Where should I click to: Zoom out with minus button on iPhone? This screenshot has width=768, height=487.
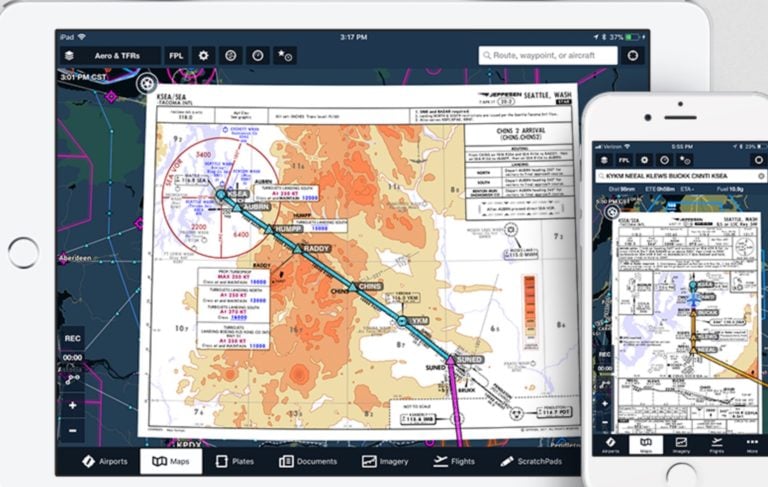[605, 422]
